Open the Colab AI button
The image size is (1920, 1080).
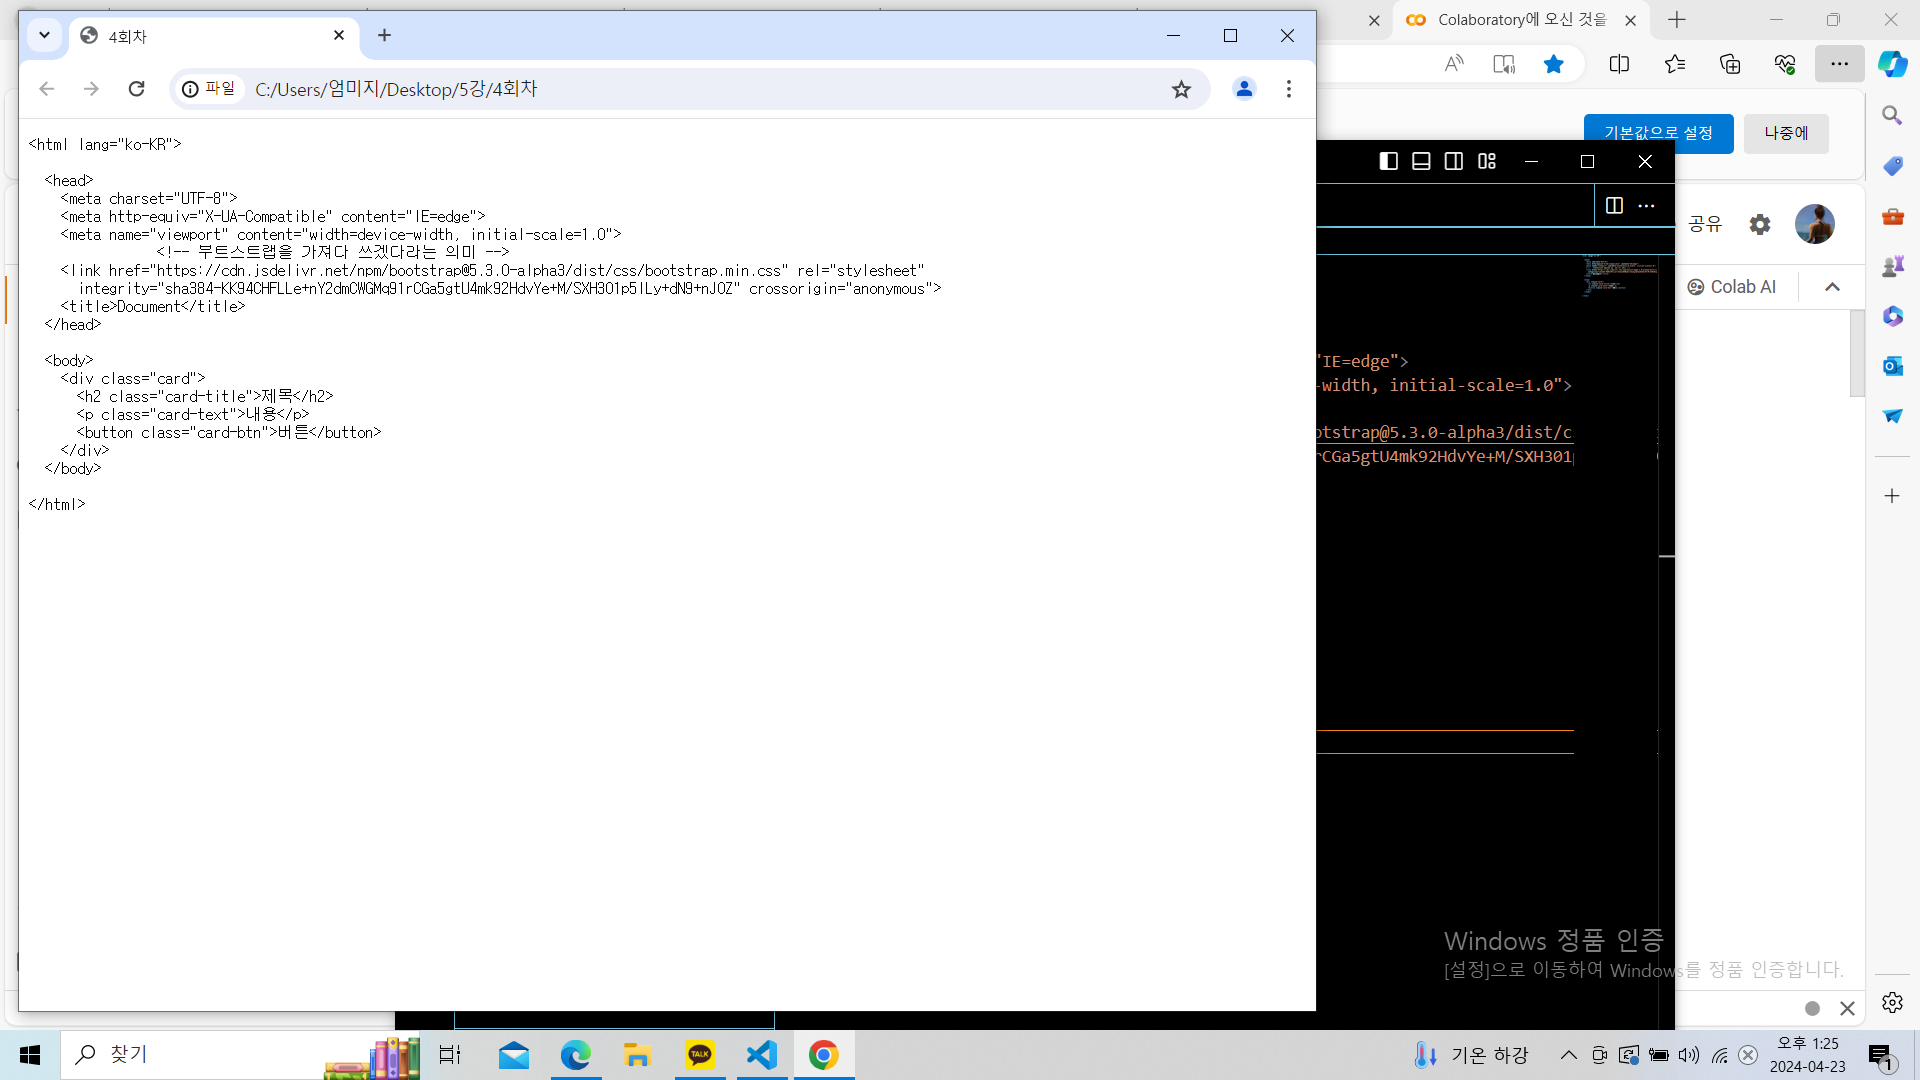[x=1732, y=287]
